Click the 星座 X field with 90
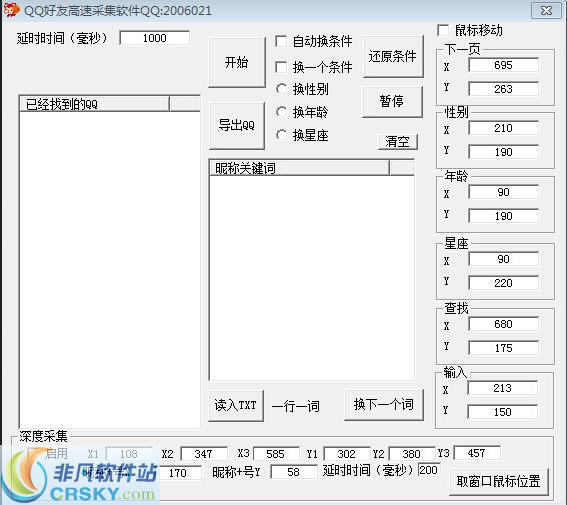 tap(503, 259)
